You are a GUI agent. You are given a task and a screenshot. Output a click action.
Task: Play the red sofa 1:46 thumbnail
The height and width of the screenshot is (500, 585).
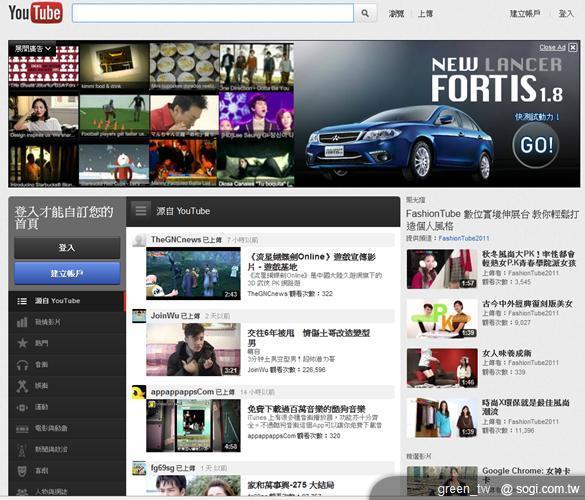442,368
